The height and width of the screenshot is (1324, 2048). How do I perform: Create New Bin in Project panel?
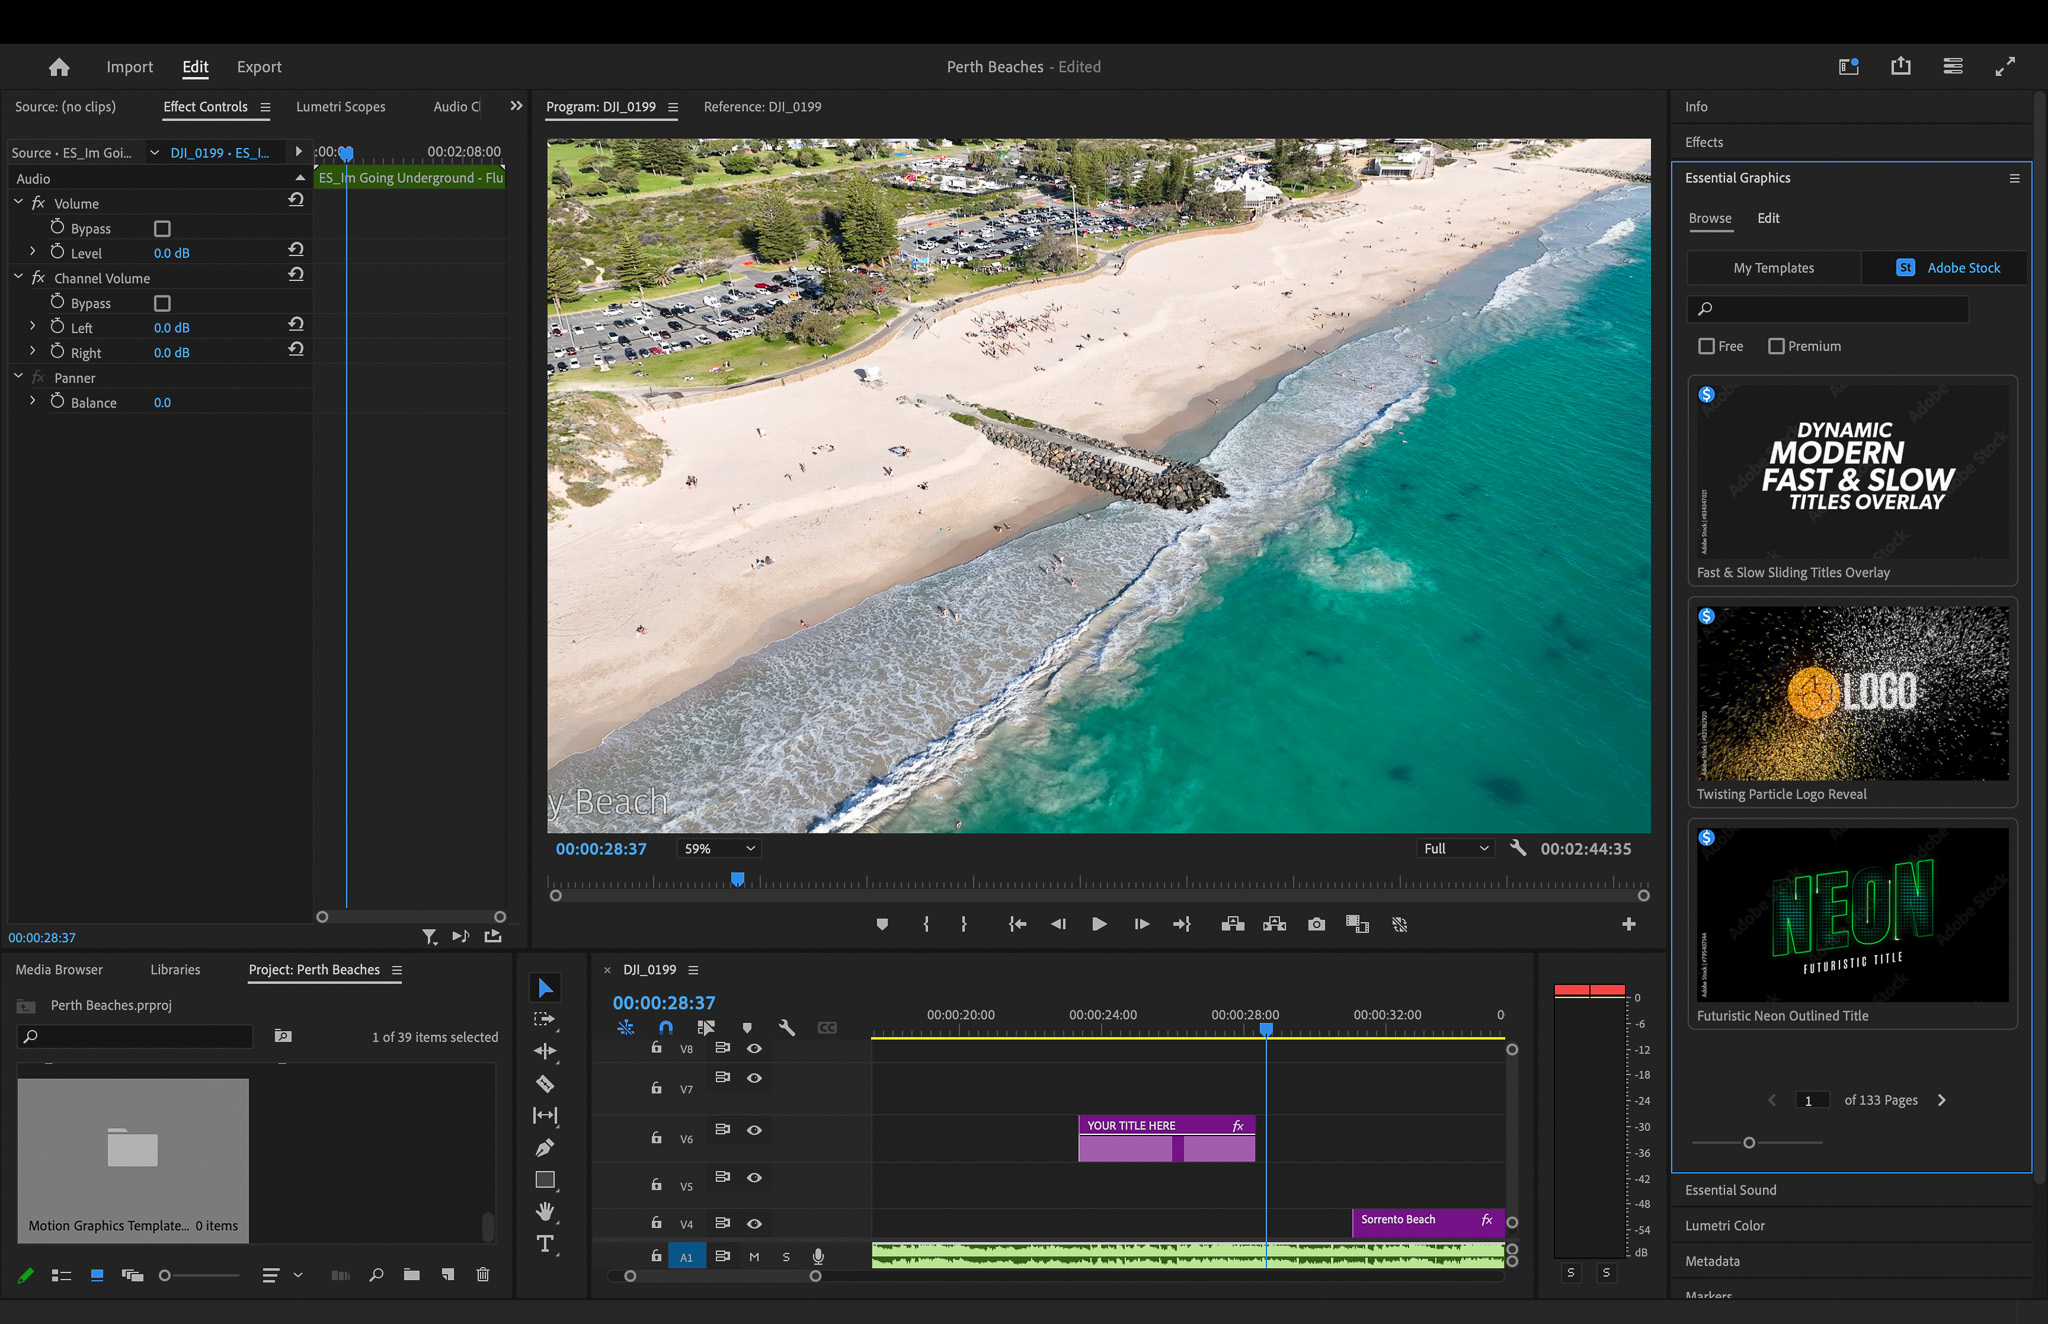click(411, 1275)
